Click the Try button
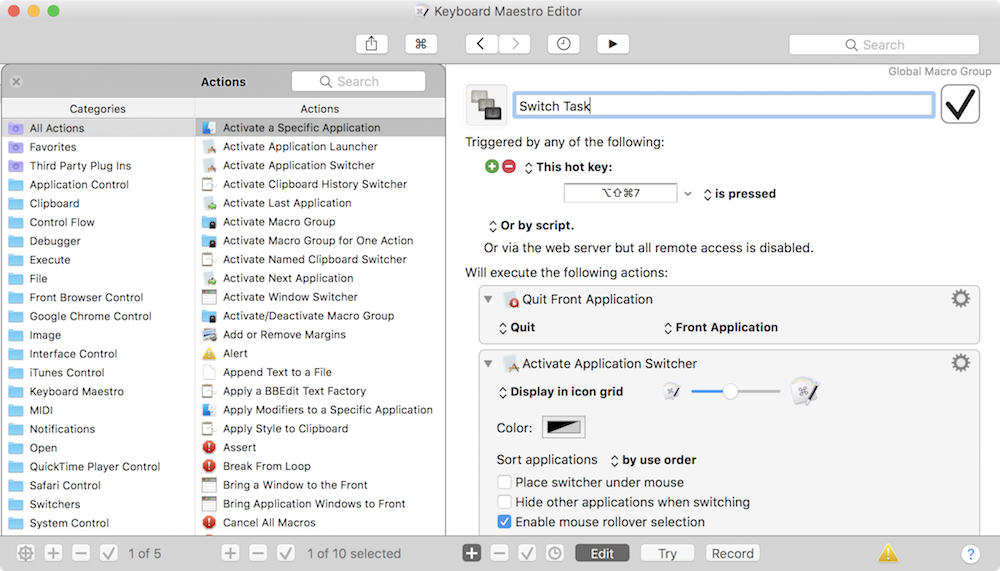Viewport: 1000px width, 571px height. [x=667, y=553]
